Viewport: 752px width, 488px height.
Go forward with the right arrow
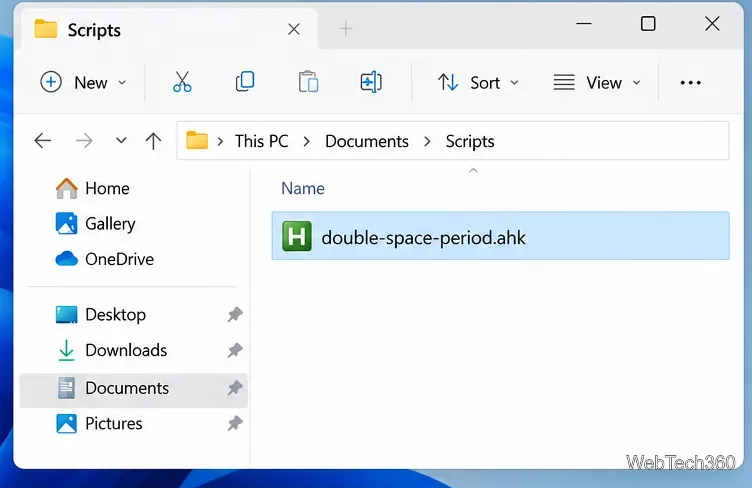(84, 141)
